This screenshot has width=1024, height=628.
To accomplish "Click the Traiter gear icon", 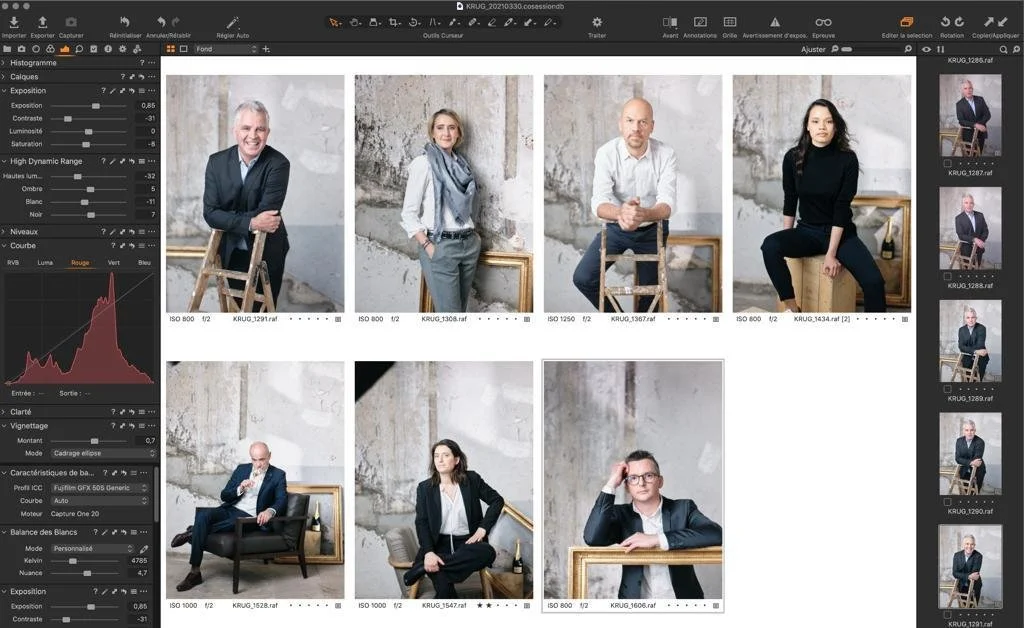I will click(x=596, y=22).
